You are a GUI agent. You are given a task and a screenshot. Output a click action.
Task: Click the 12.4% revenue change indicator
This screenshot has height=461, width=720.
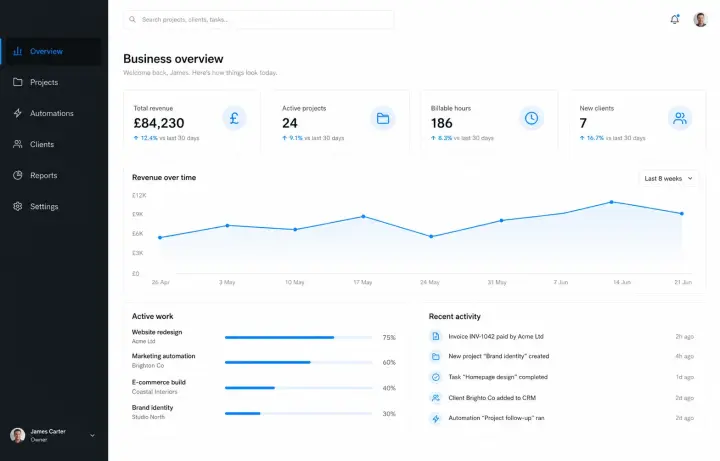point(146,138)
